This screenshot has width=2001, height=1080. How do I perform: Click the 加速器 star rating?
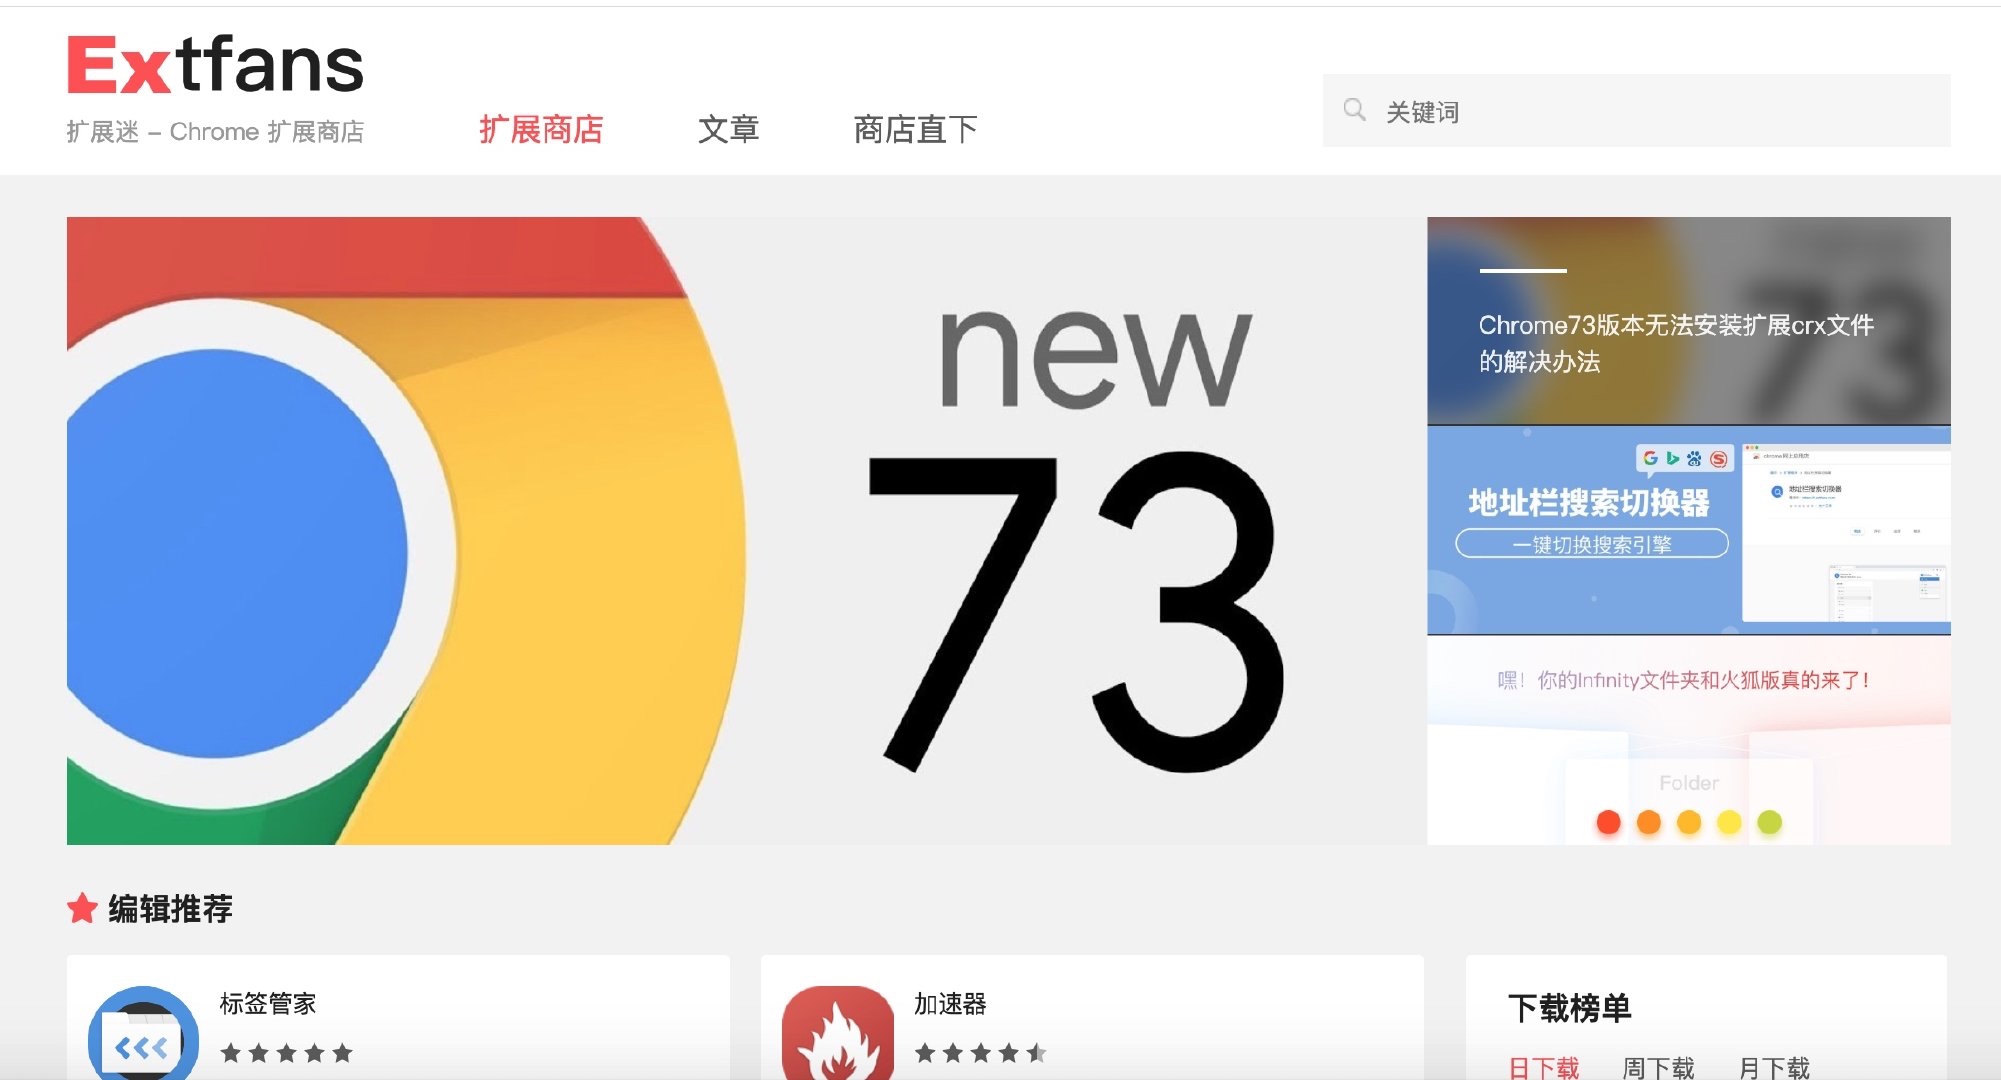point(981,1052)
